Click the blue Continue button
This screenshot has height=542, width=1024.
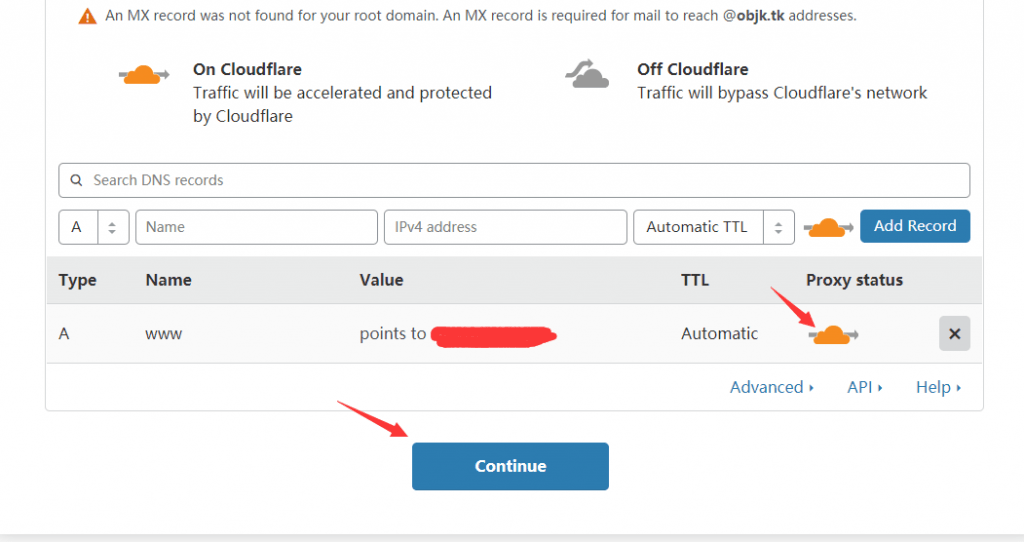[x=510, y=466]
